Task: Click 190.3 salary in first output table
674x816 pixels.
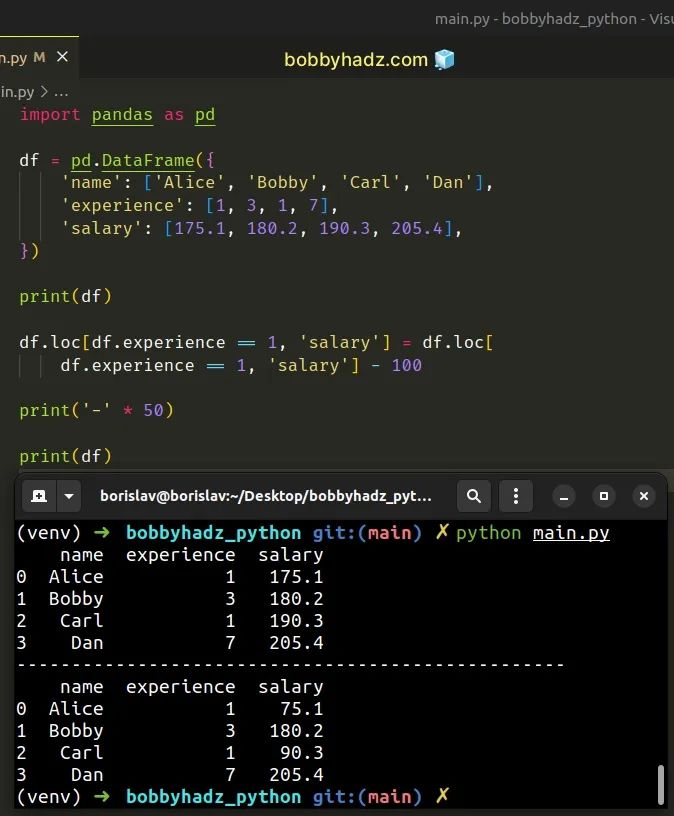Action: click(x=296, y=621)
